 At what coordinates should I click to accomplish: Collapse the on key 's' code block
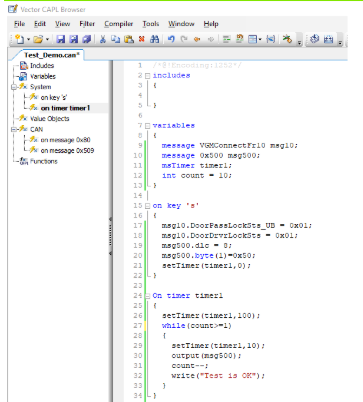click(147, 206)
